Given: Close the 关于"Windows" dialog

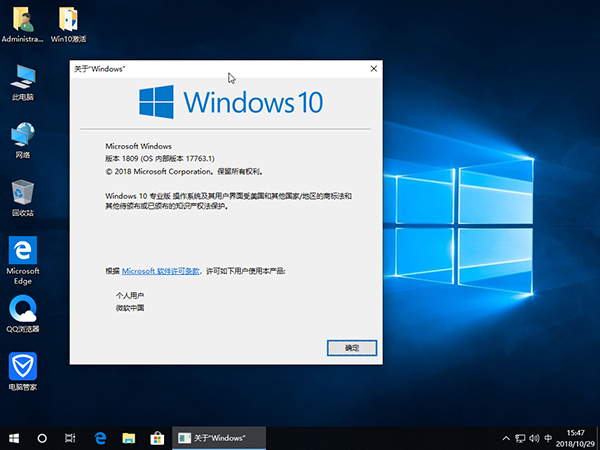Looking at the screenshot, I should [x=373, y=68].
